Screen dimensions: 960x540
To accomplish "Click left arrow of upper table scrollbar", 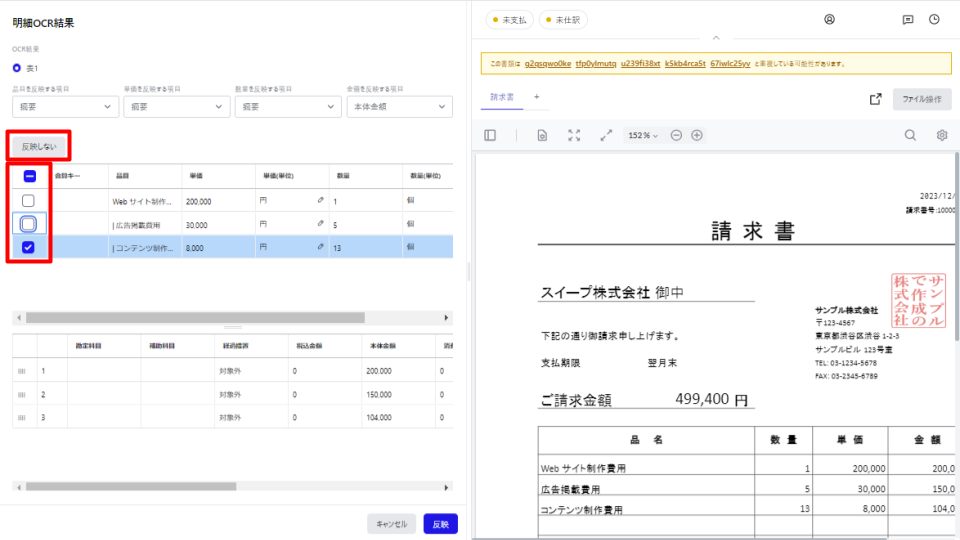I will pos(19,318).
